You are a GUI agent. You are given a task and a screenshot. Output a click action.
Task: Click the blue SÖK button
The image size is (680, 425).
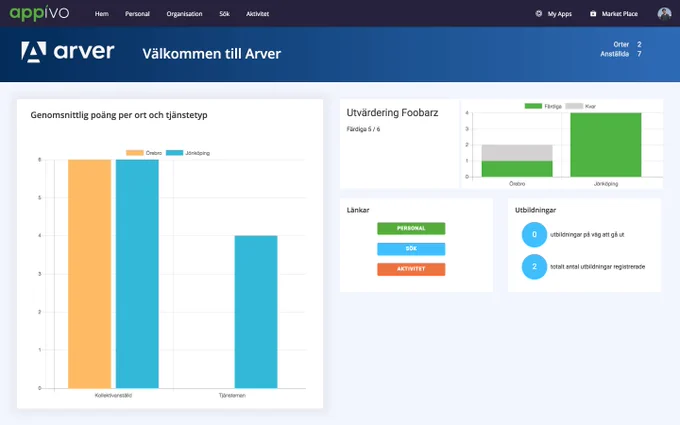coord(411,249)
